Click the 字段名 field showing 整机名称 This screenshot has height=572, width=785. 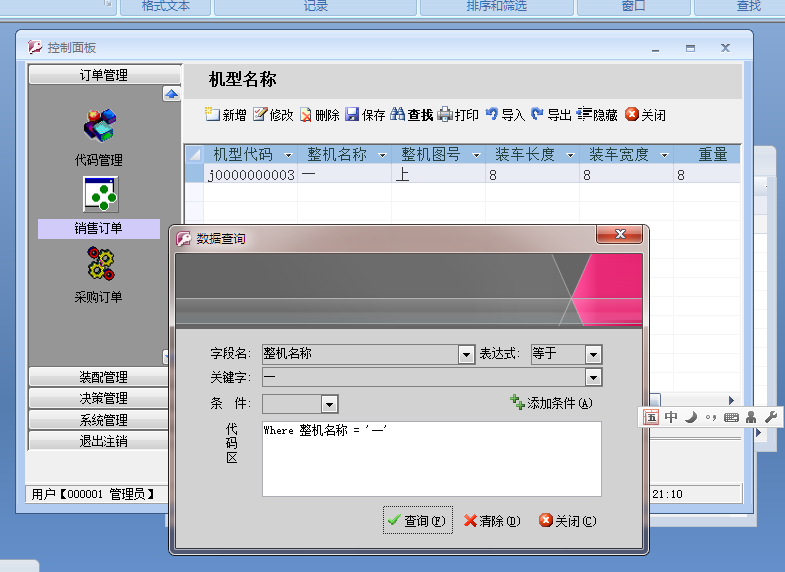point(360,354)
